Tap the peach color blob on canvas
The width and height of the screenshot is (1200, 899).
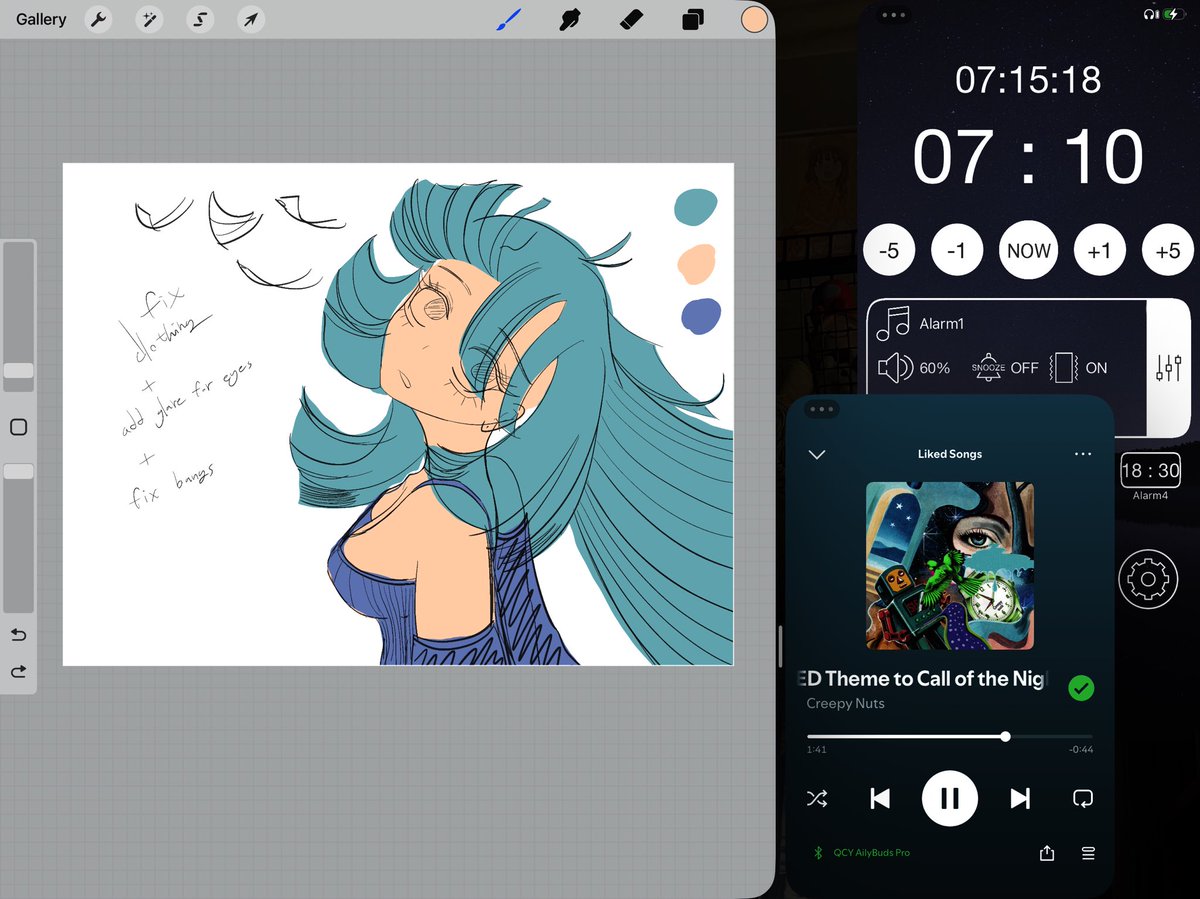696,263
